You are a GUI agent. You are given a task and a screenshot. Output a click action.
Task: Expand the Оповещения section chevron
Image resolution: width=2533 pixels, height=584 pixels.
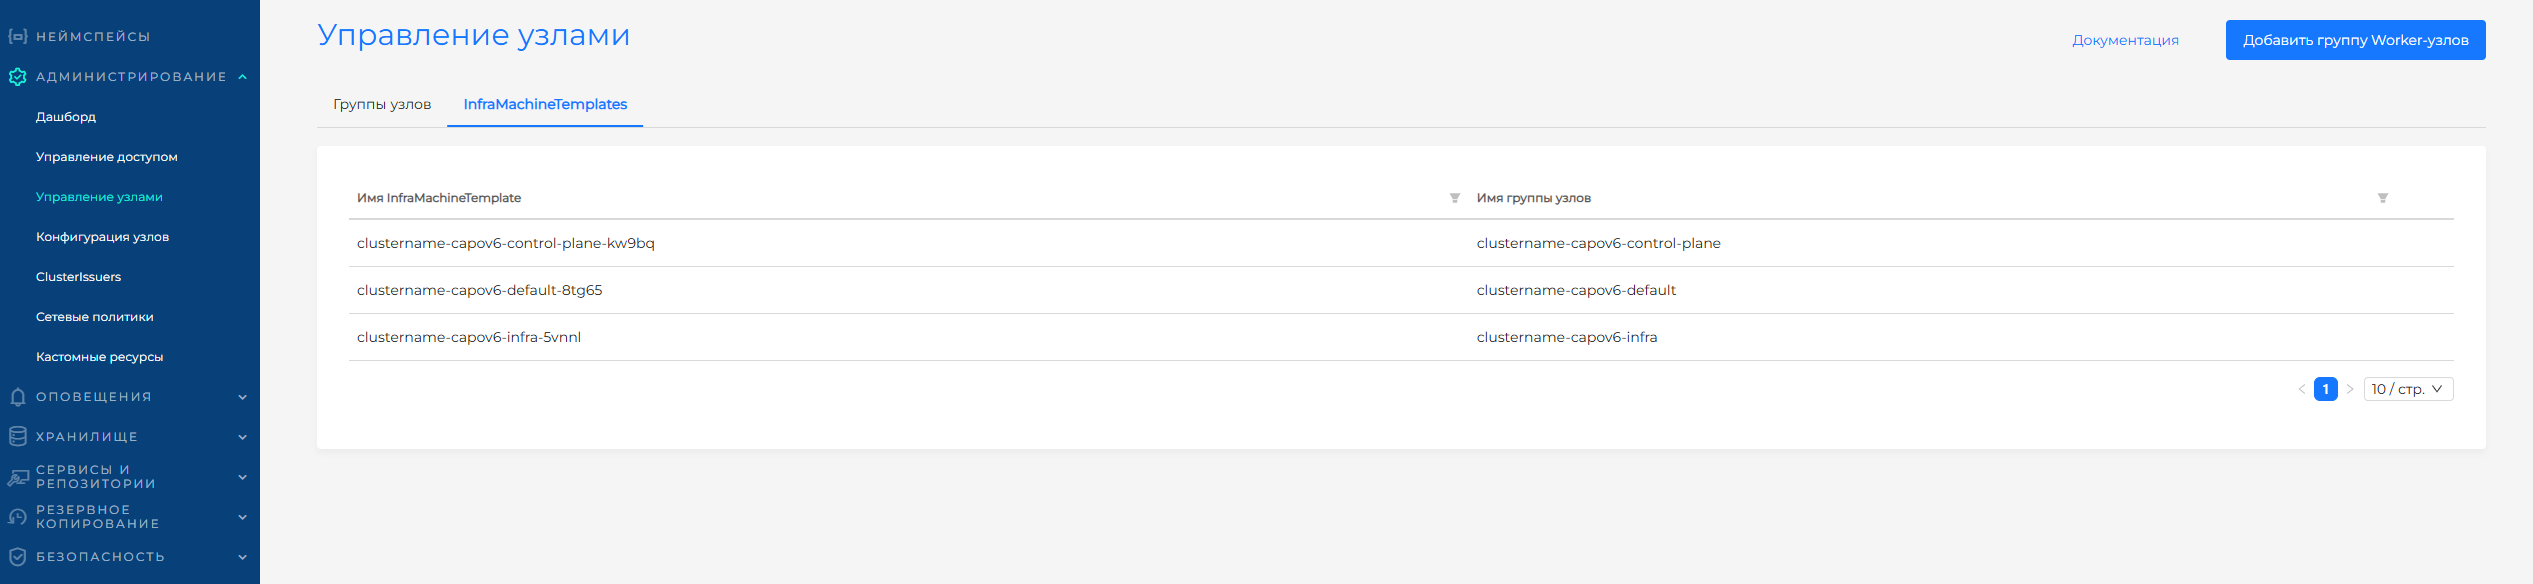pyautogui.click(x=243, y=397)
